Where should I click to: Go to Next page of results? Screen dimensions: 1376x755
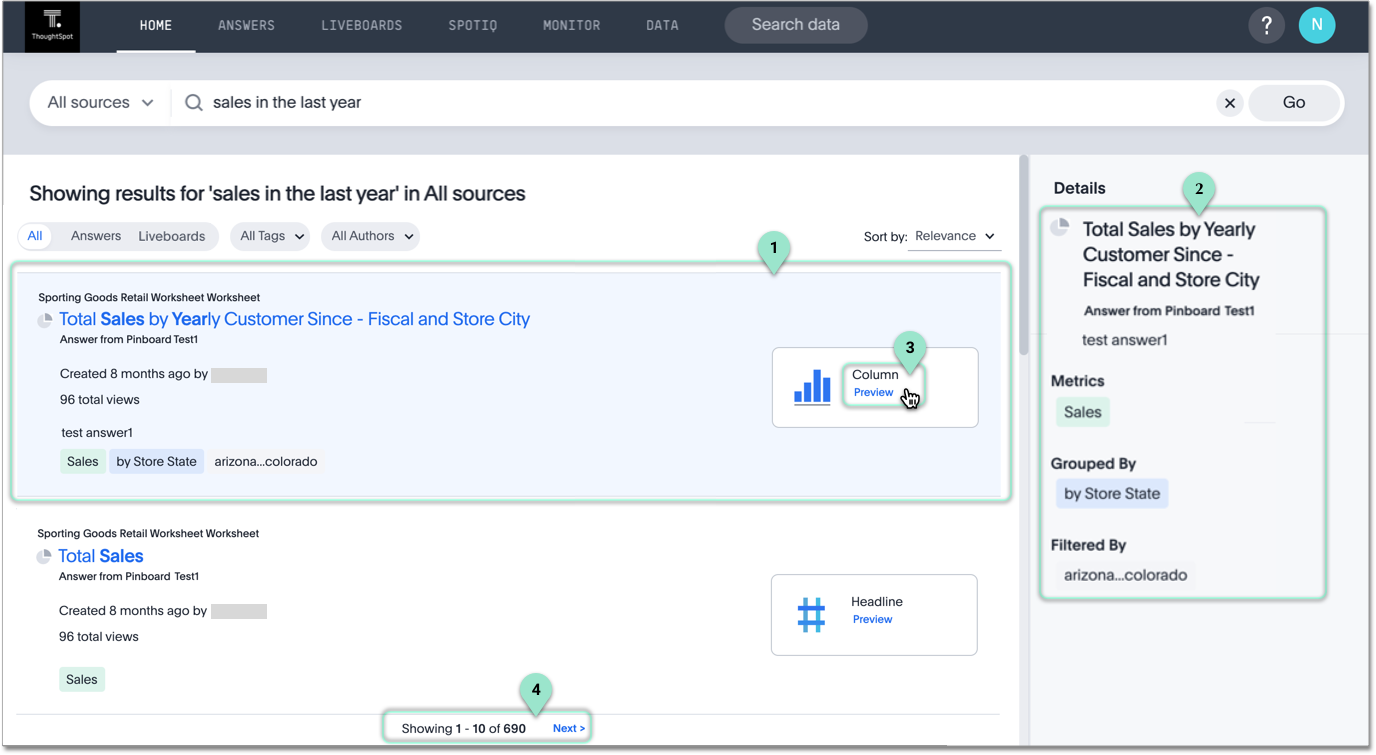568,728
